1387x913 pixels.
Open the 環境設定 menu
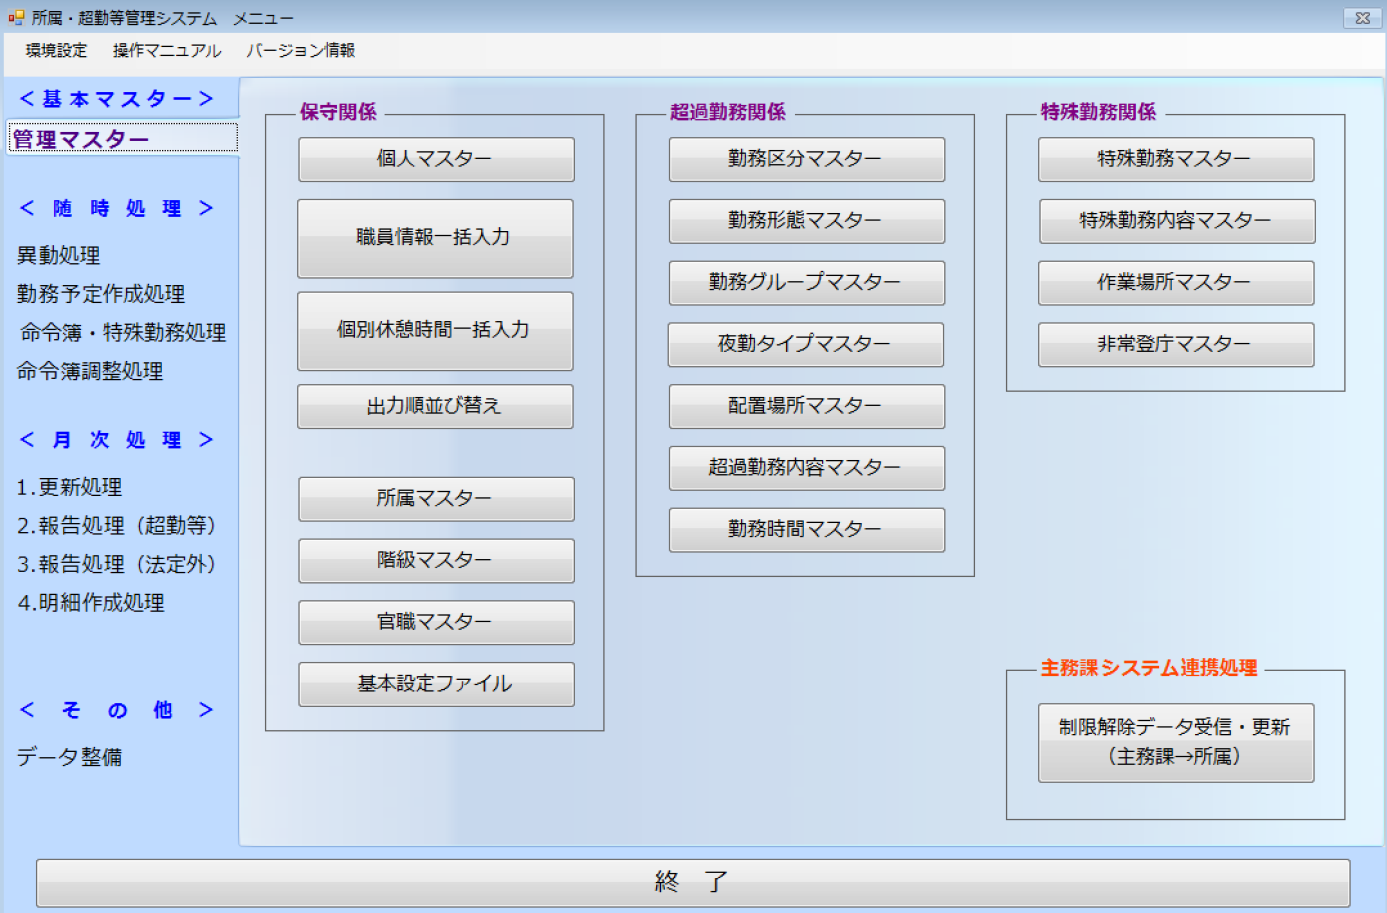(x=58, y=49)
